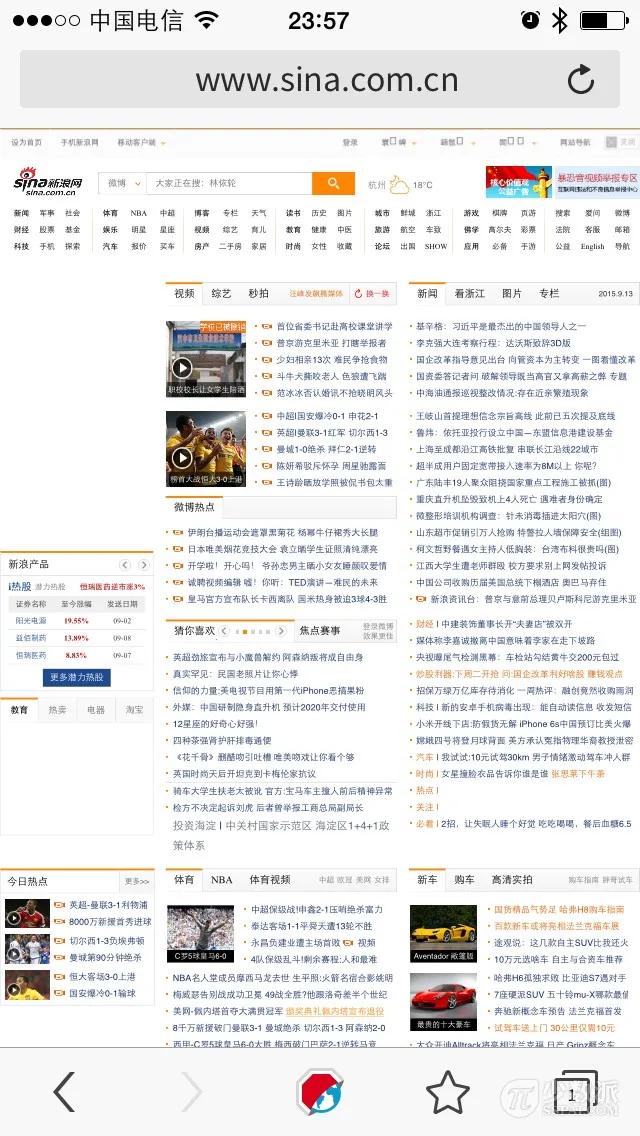Select the 体育视频 tab
Viewport: 640px width, 1136px height.
pyautogui.click(x=270, y=880)
